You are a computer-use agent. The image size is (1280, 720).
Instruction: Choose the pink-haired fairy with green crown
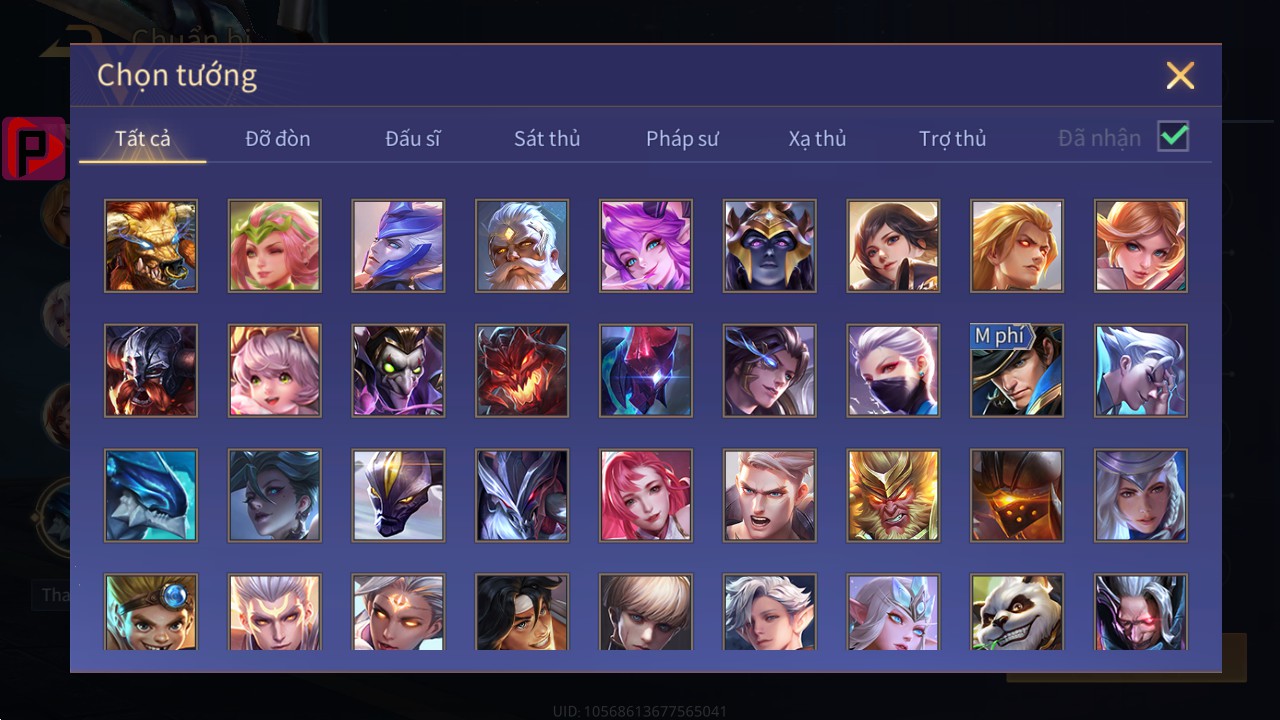(275, 245)
